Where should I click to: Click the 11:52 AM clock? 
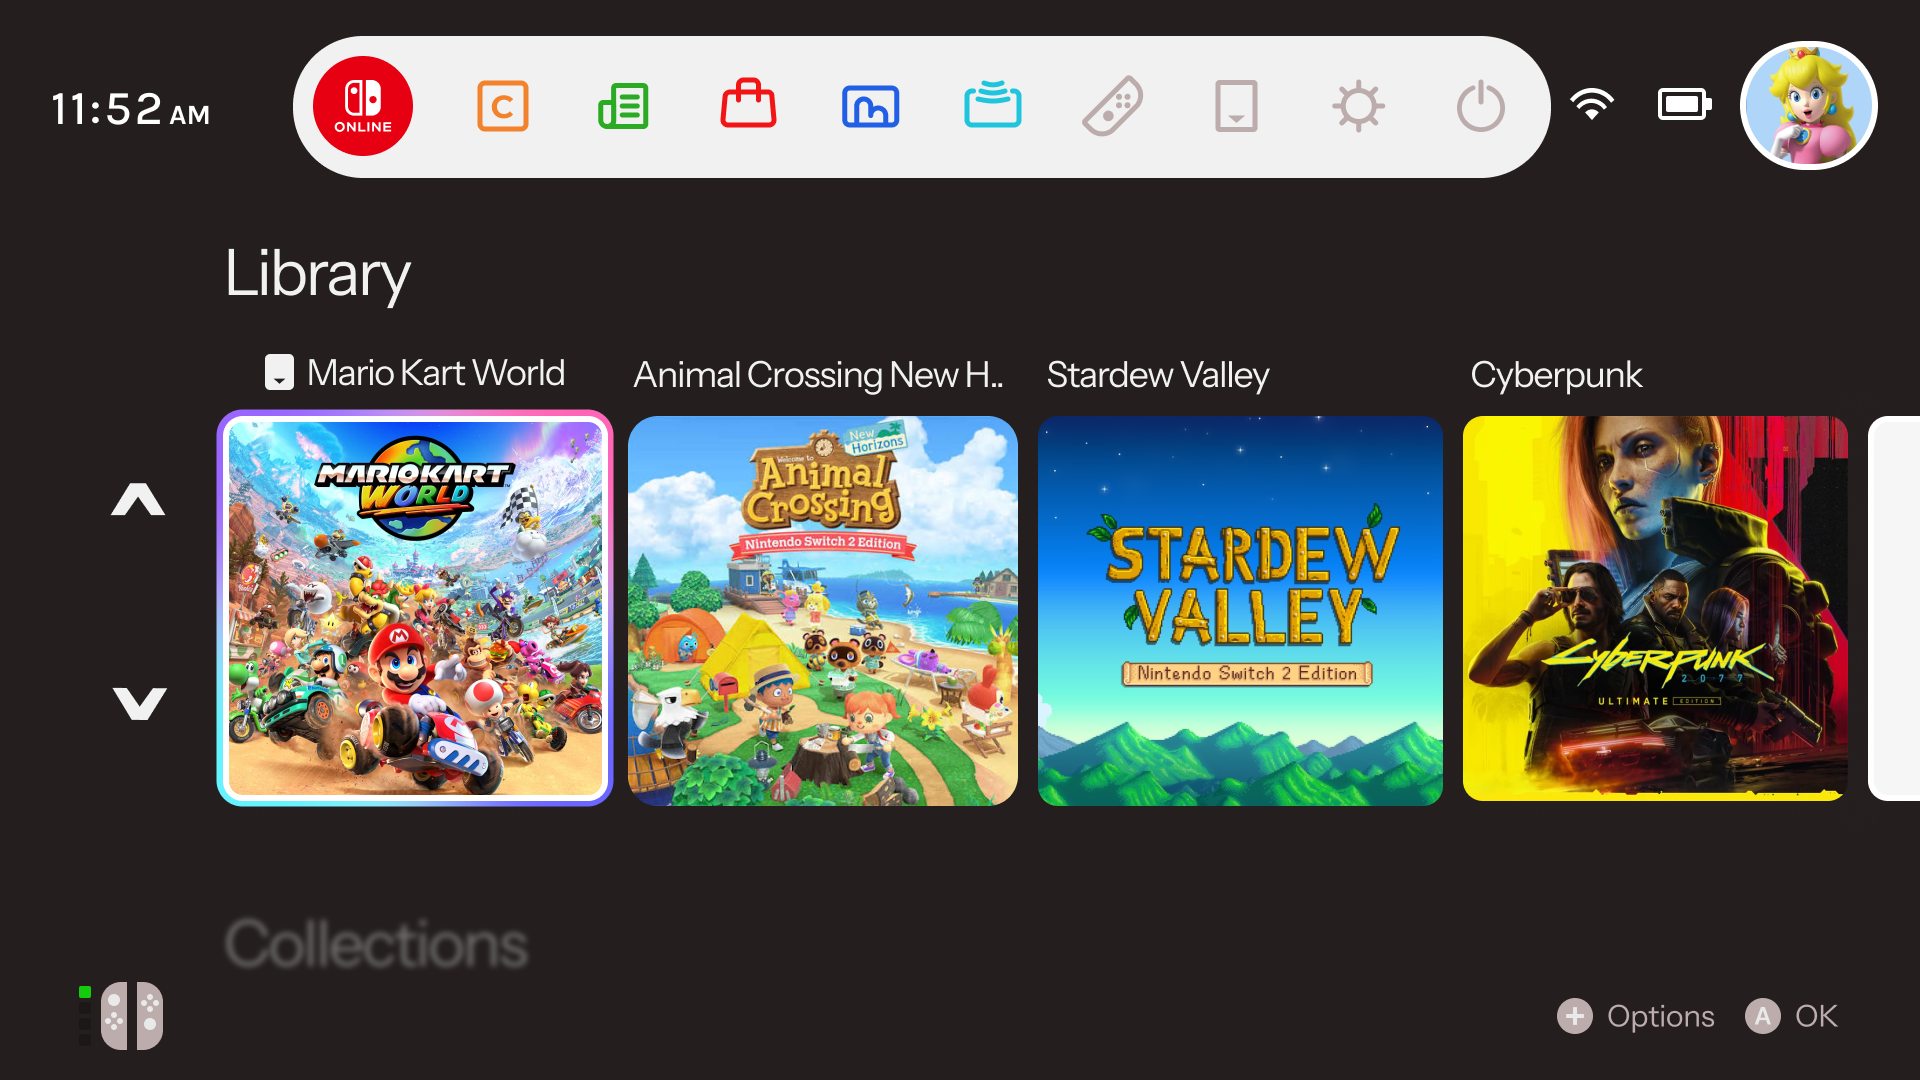(131, 109)
